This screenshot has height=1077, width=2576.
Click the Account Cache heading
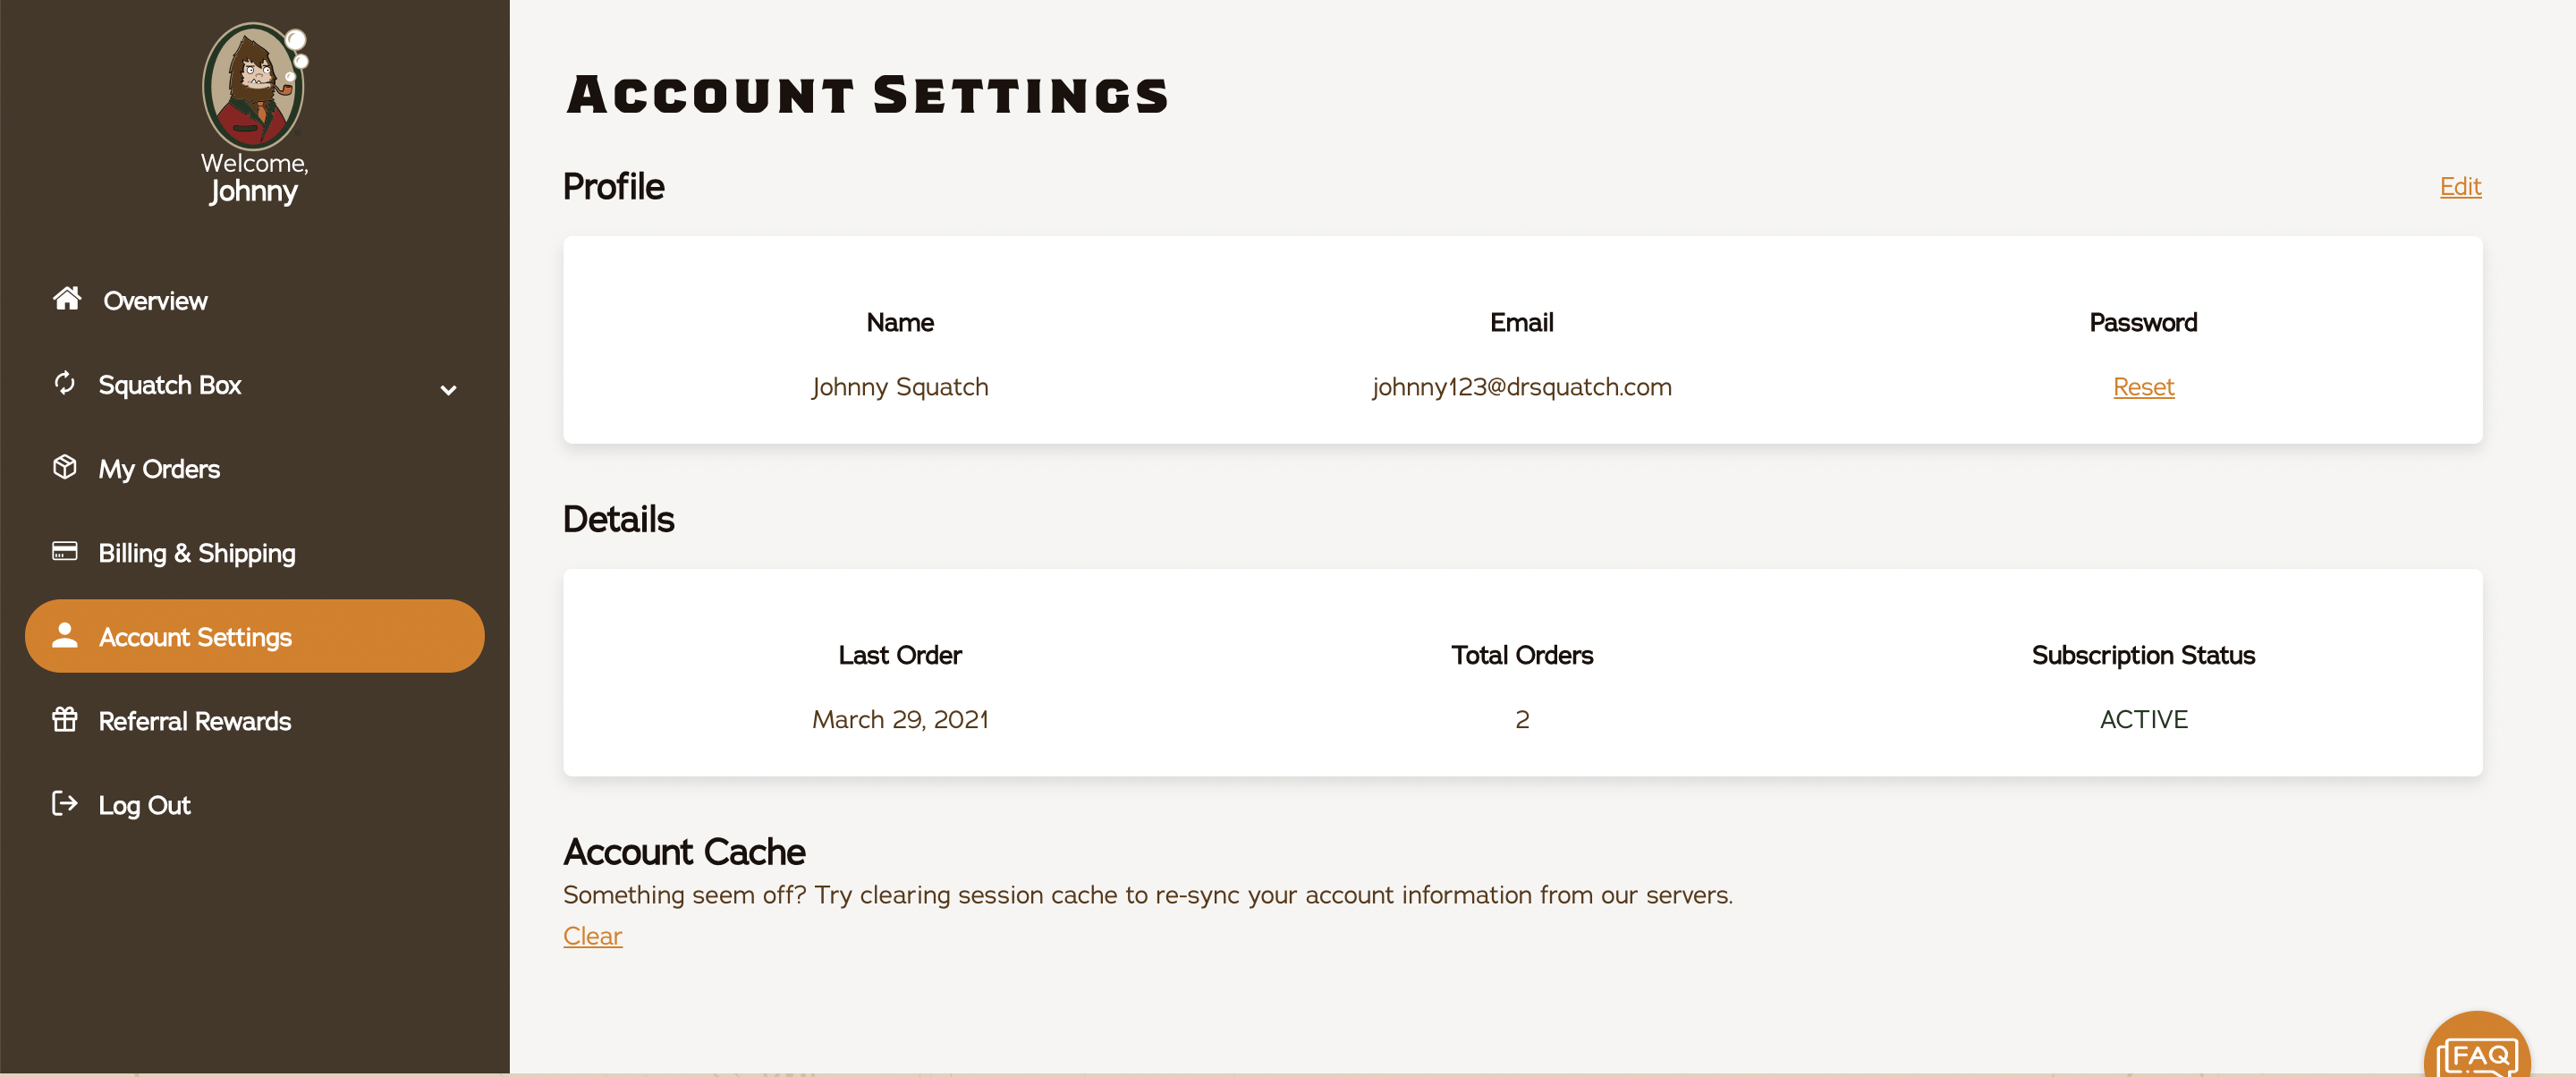(x=684, y=852)
